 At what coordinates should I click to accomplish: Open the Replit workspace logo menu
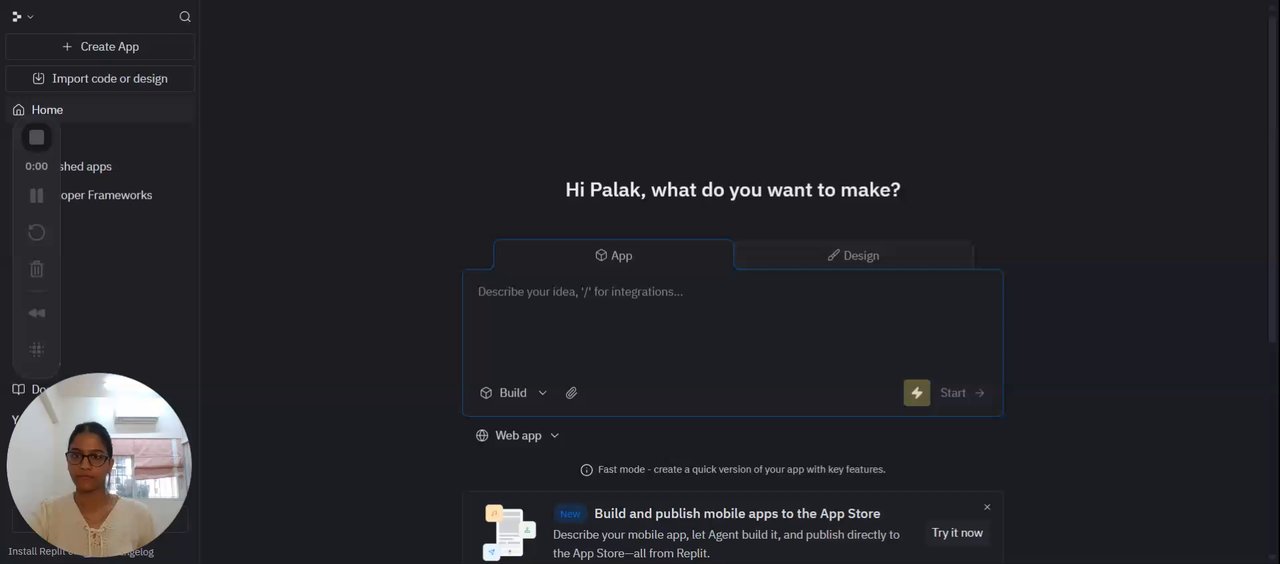tap(22, 17)
